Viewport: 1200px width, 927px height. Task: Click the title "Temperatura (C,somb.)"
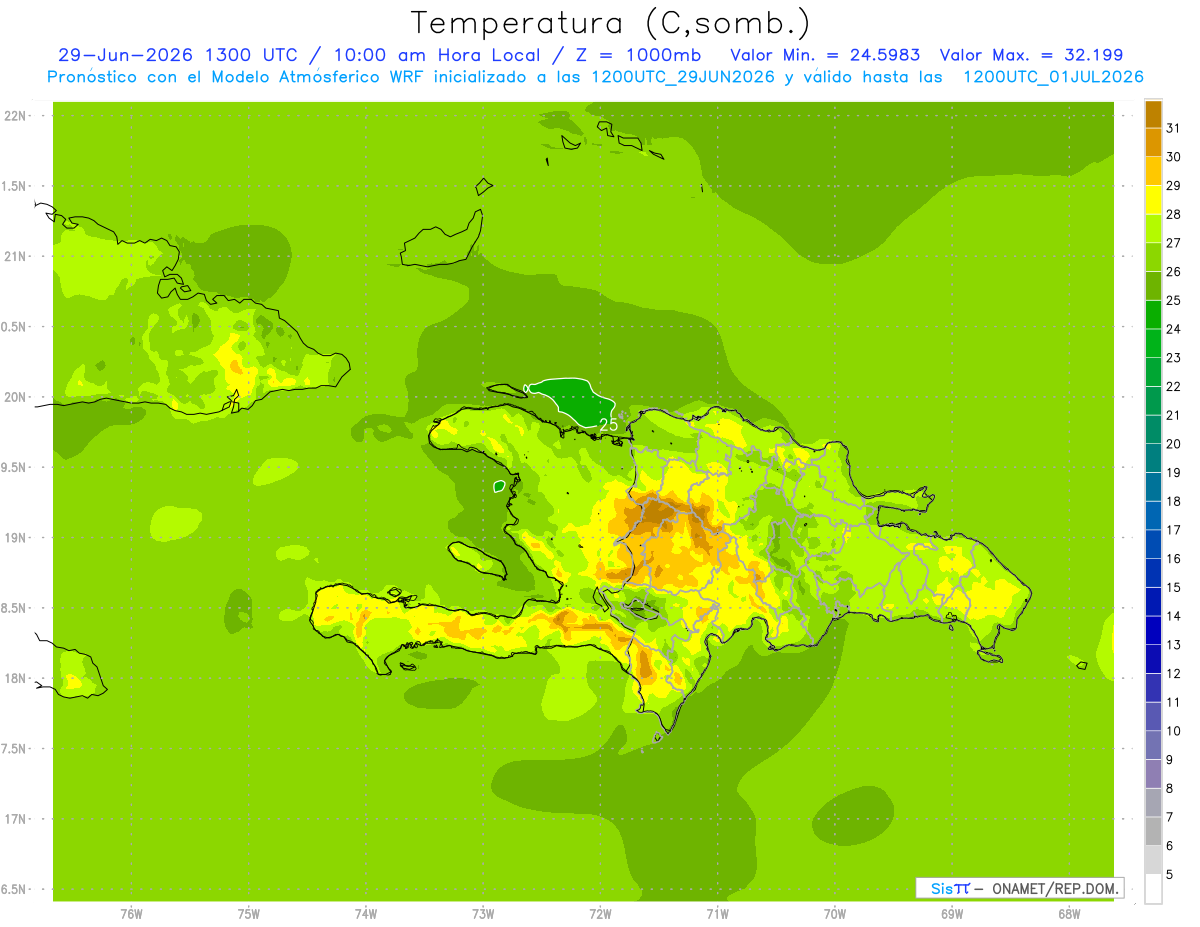610,24
